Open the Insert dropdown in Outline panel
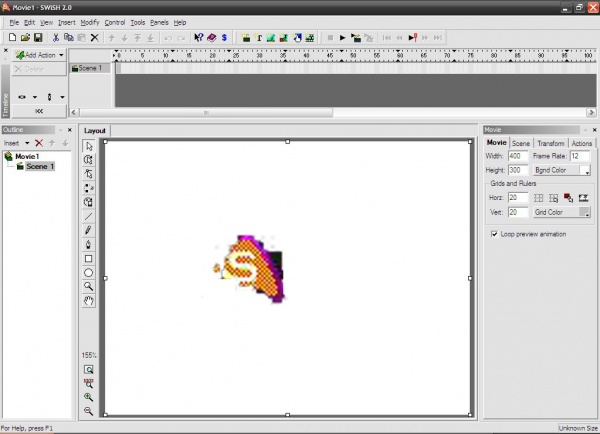This screenshot has width=600, height=434. point(27,143)
